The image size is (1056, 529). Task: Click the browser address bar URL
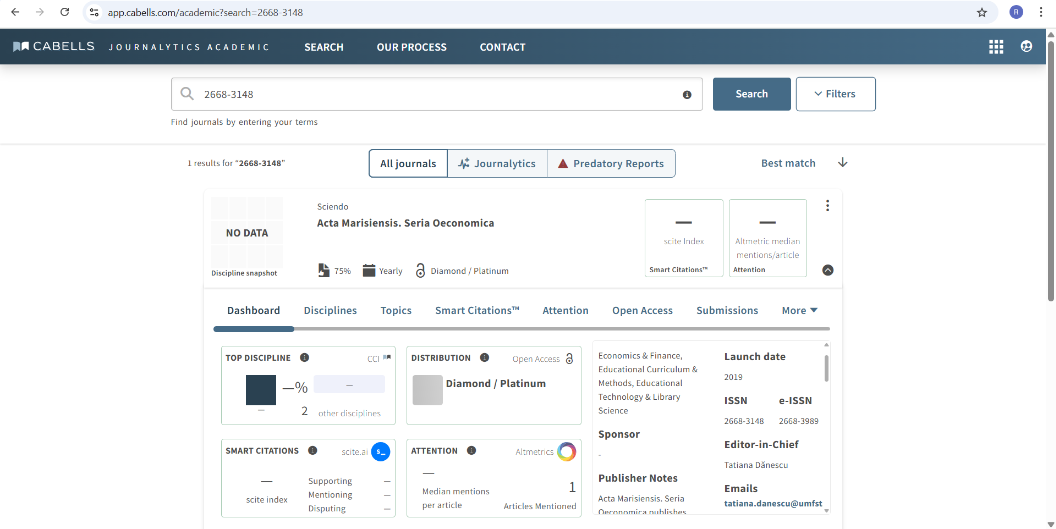pyautogui.click(x=205, y=12)
